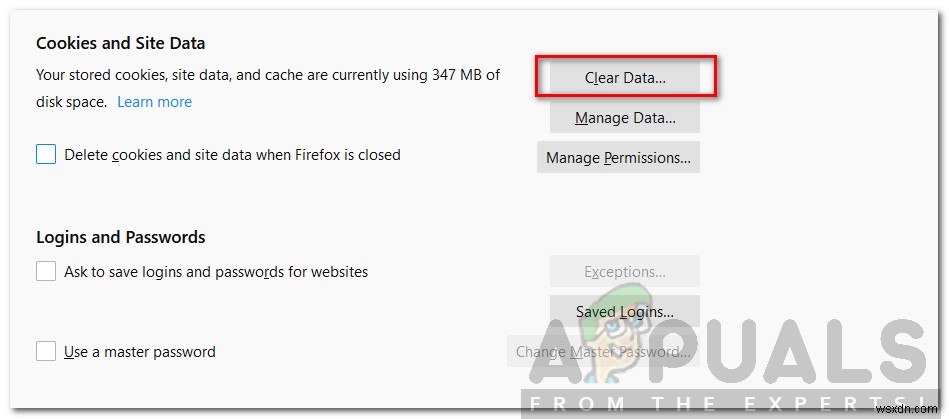Click the Clear Data button
The width and height of the screenshot is (949, 419).
(x=625, y=77)
